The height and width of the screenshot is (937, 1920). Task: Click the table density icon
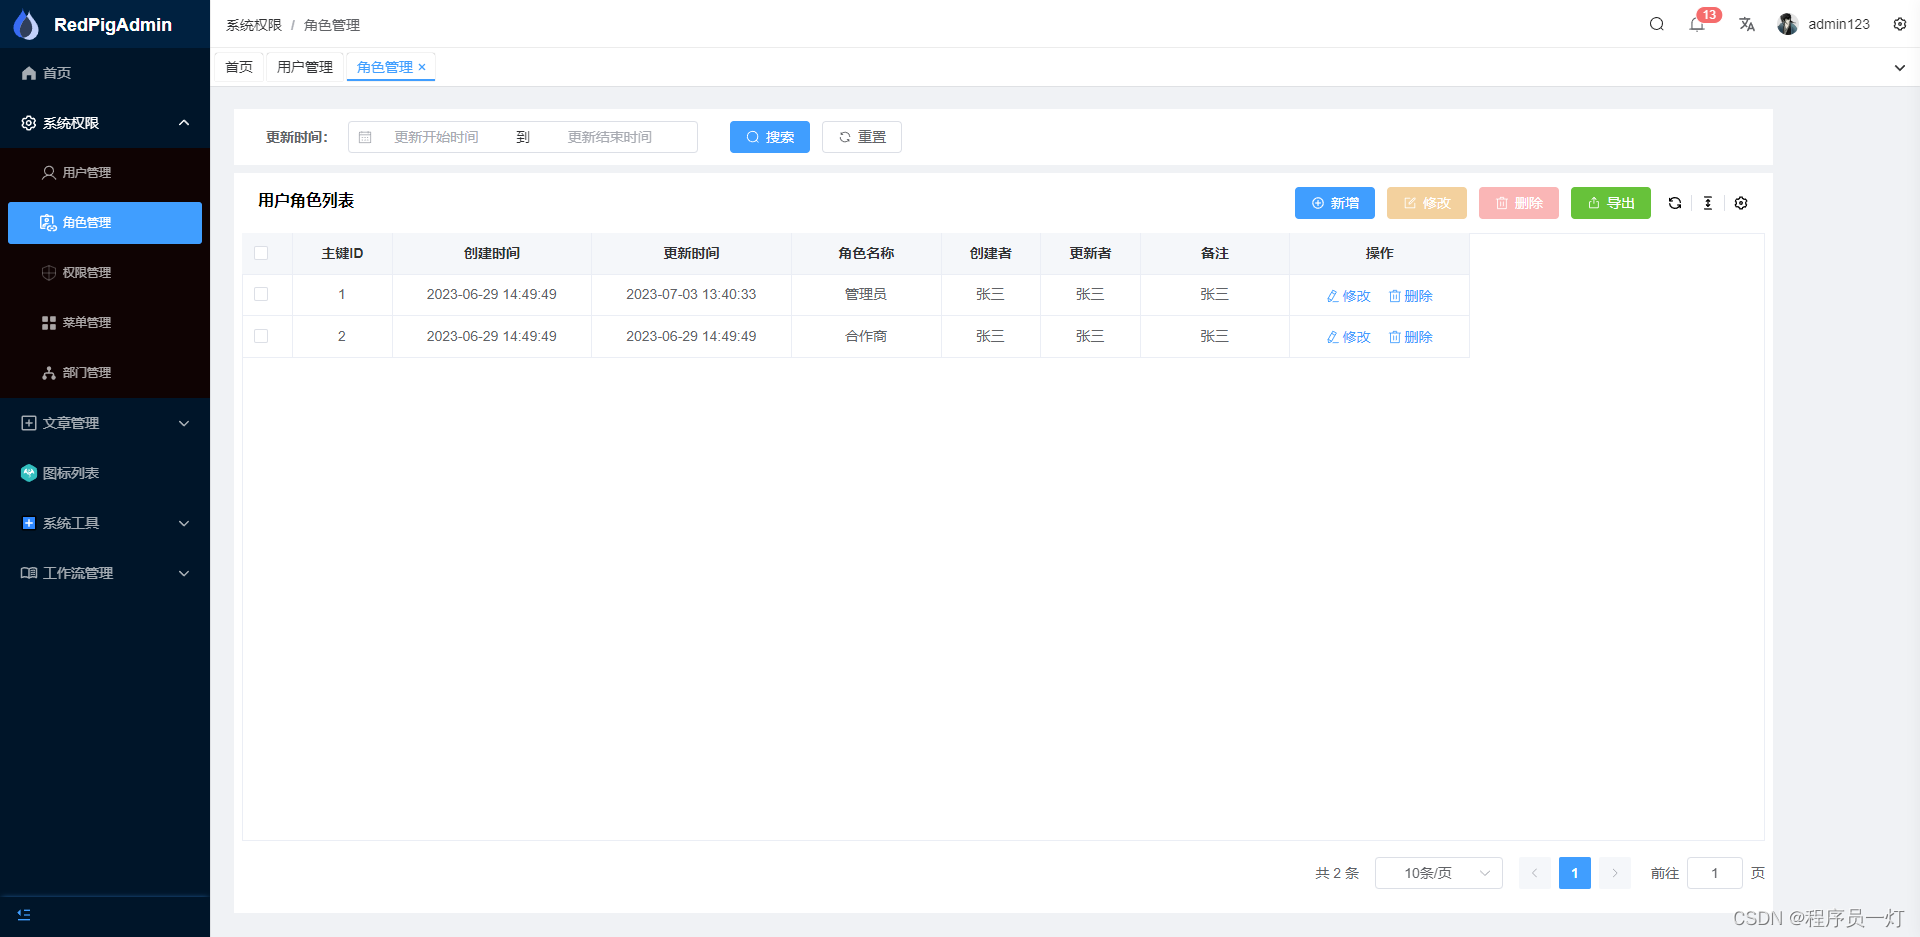[x=1708, y=203]
